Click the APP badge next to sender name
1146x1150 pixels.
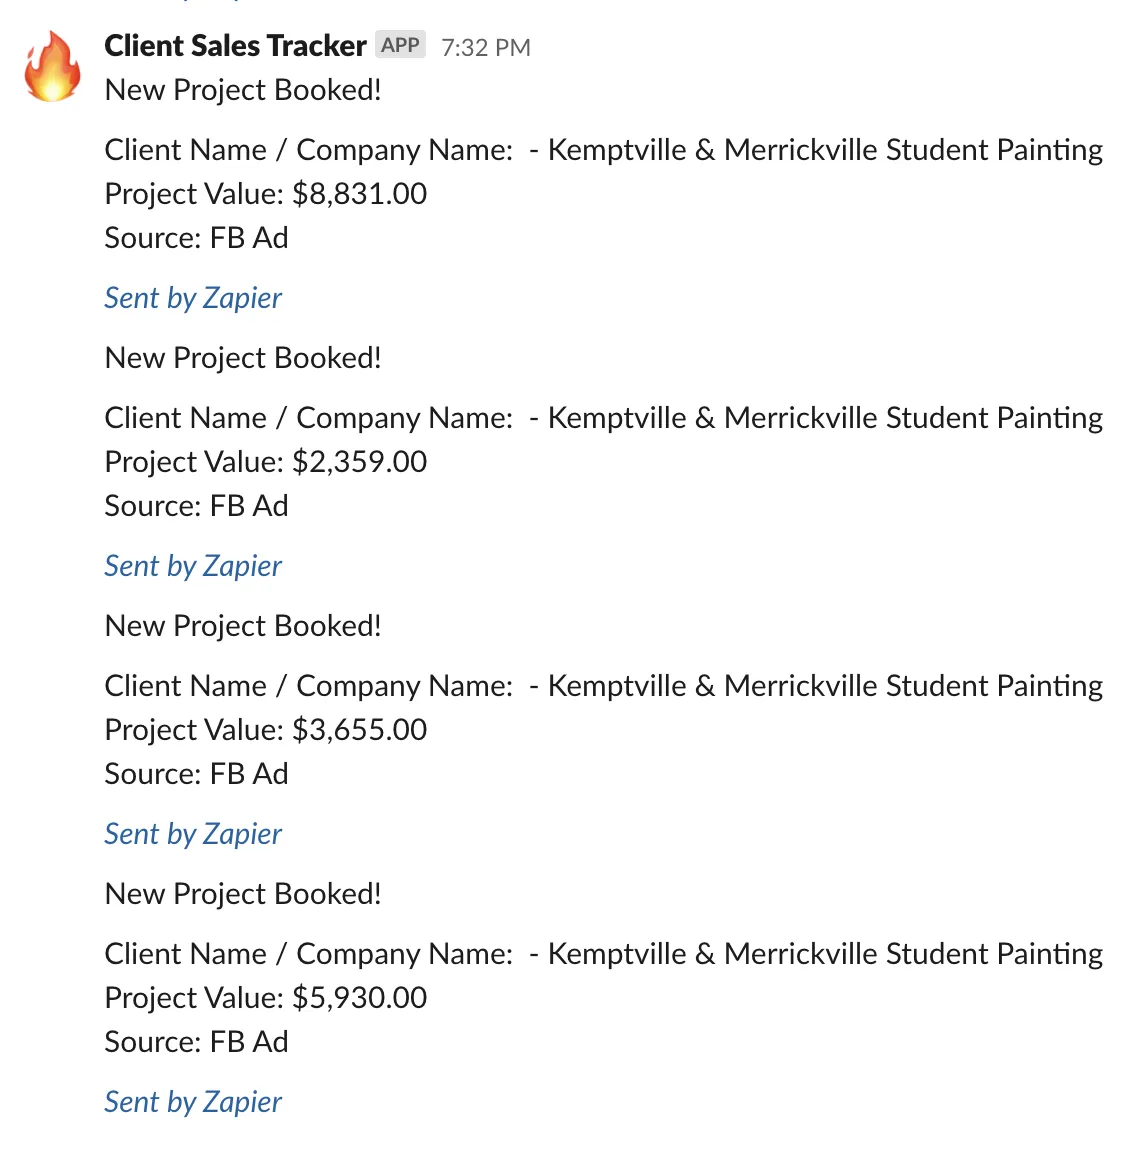pos(400,45)
